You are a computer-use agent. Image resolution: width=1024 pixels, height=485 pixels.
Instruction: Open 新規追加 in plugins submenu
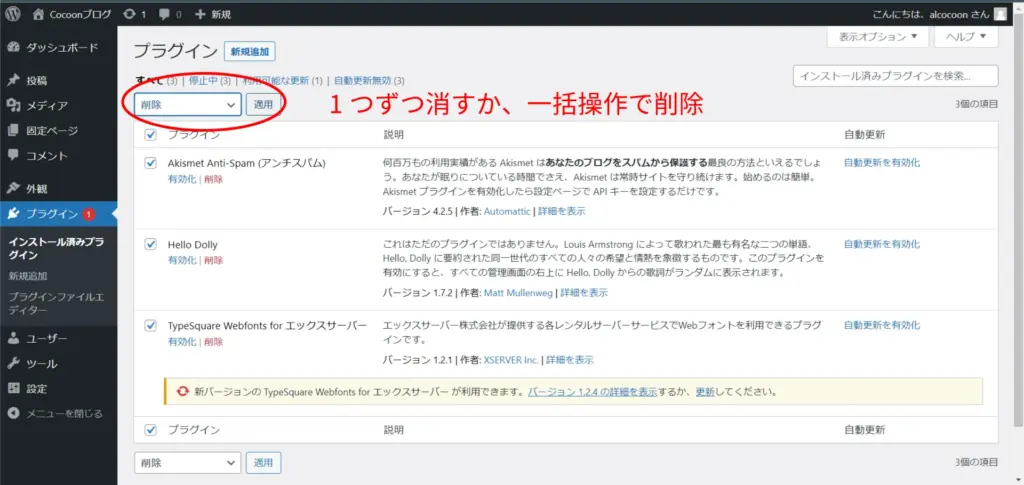(27, 276)
